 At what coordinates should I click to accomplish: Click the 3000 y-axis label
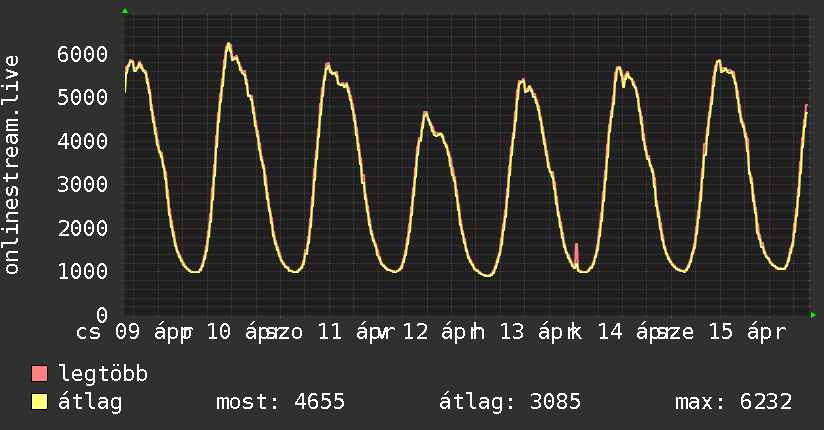[x=83, y=185]
